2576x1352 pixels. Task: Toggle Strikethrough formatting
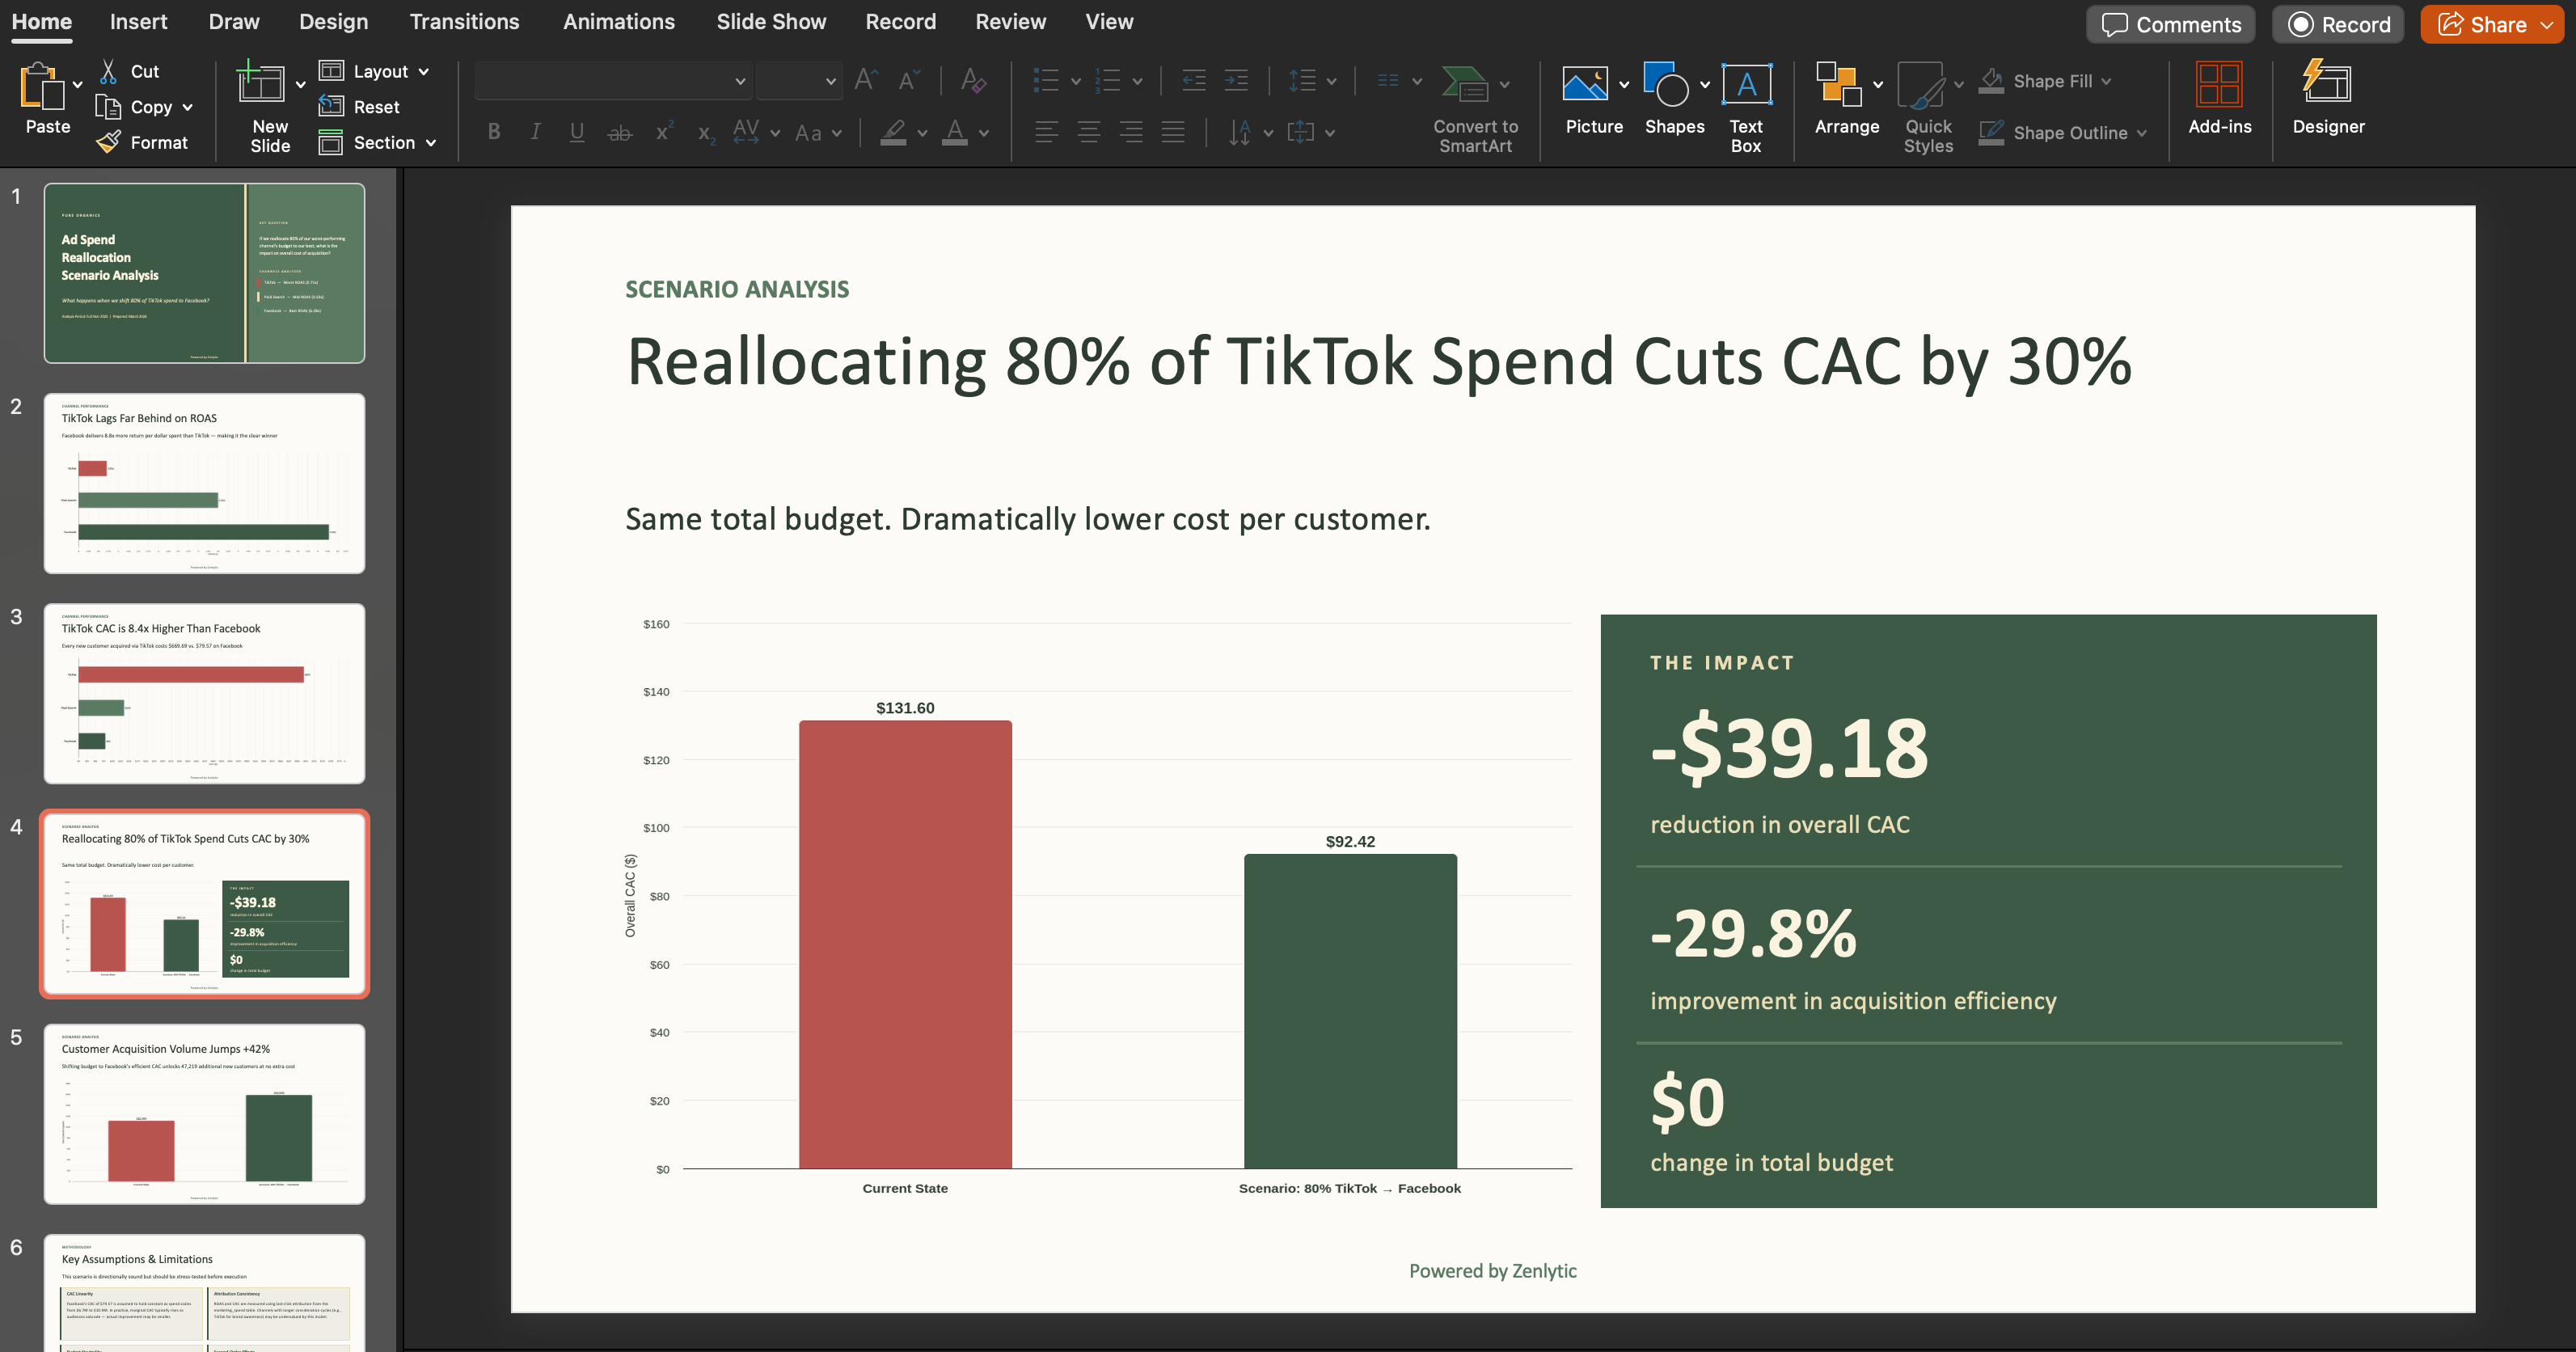point(620,132)
